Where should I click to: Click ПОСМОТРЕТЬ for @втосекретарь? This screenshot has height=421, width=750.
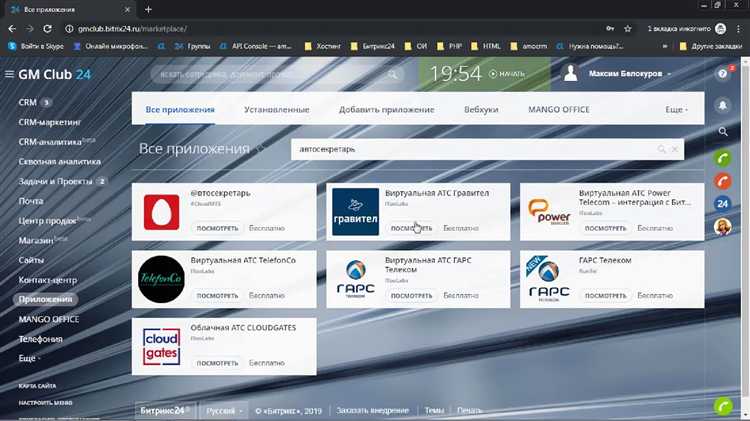[x=217, y=228]
